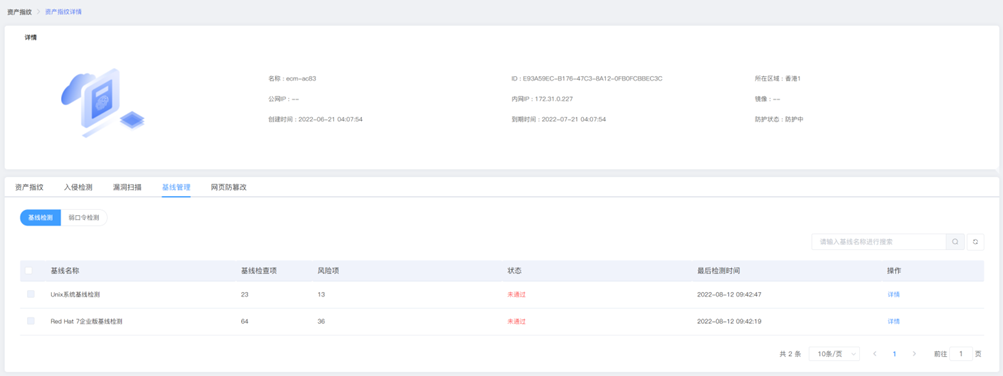Click the 镜像 field text
The width and height of the screenshot is (1003, 376).
768,99
